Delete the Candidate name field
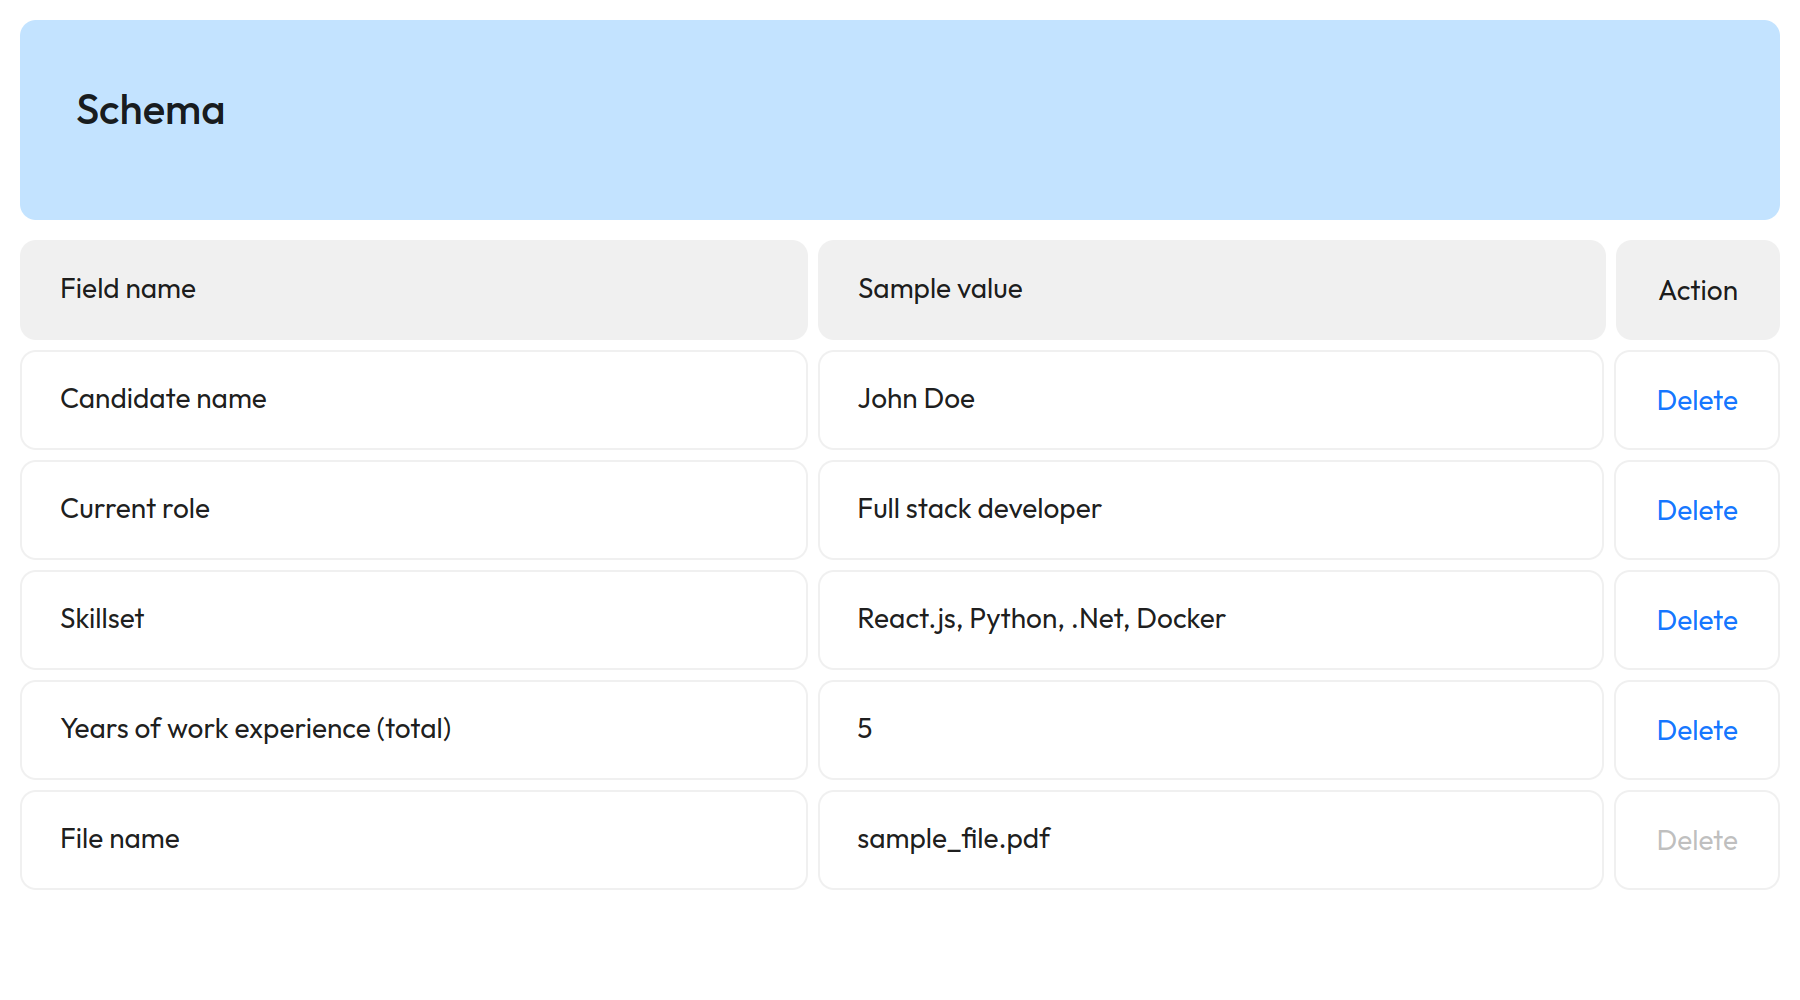Viewport: 1800px width, 1000px height. tap(1697, 400)
